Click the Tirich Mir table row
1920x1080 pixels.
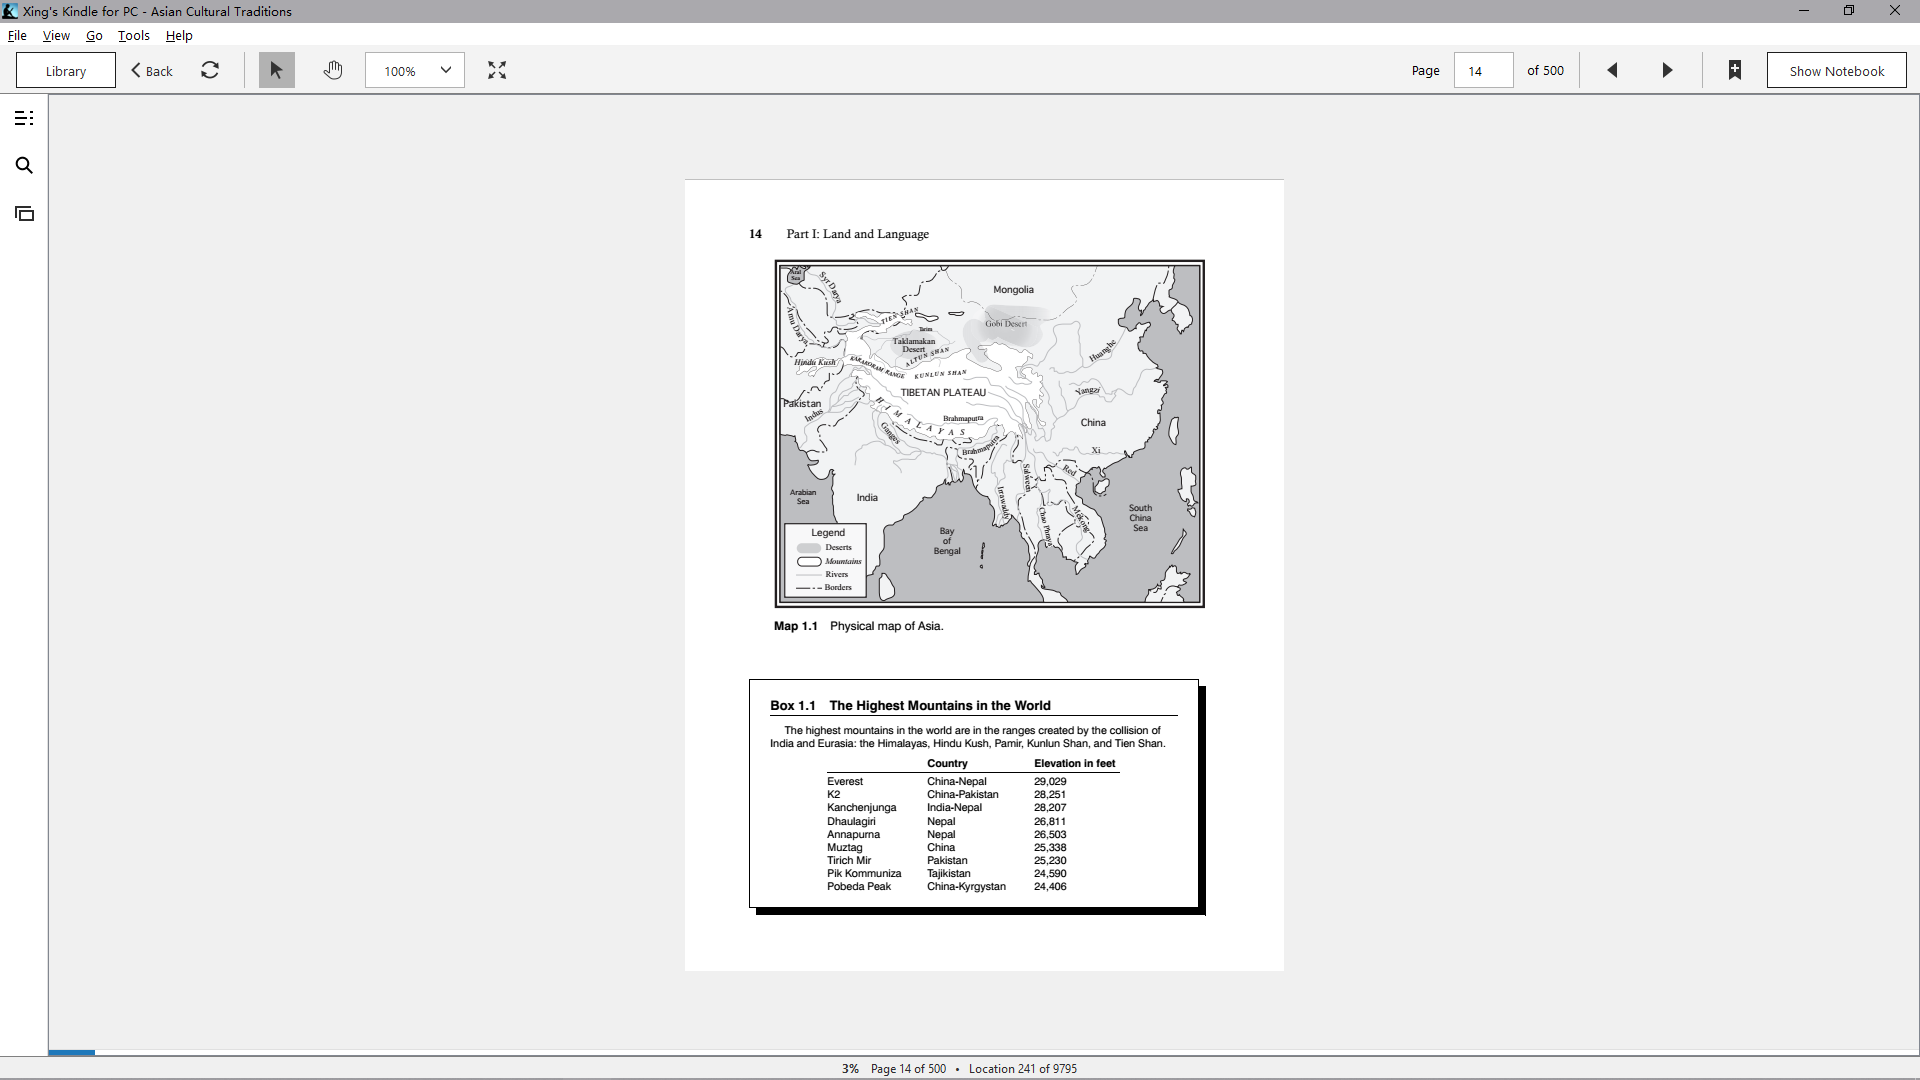coord(947,860)
